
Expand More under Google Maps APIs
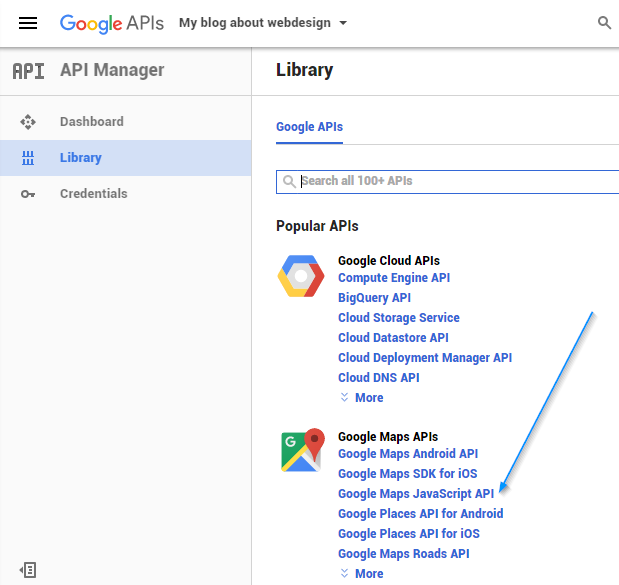tap(362, 574)
